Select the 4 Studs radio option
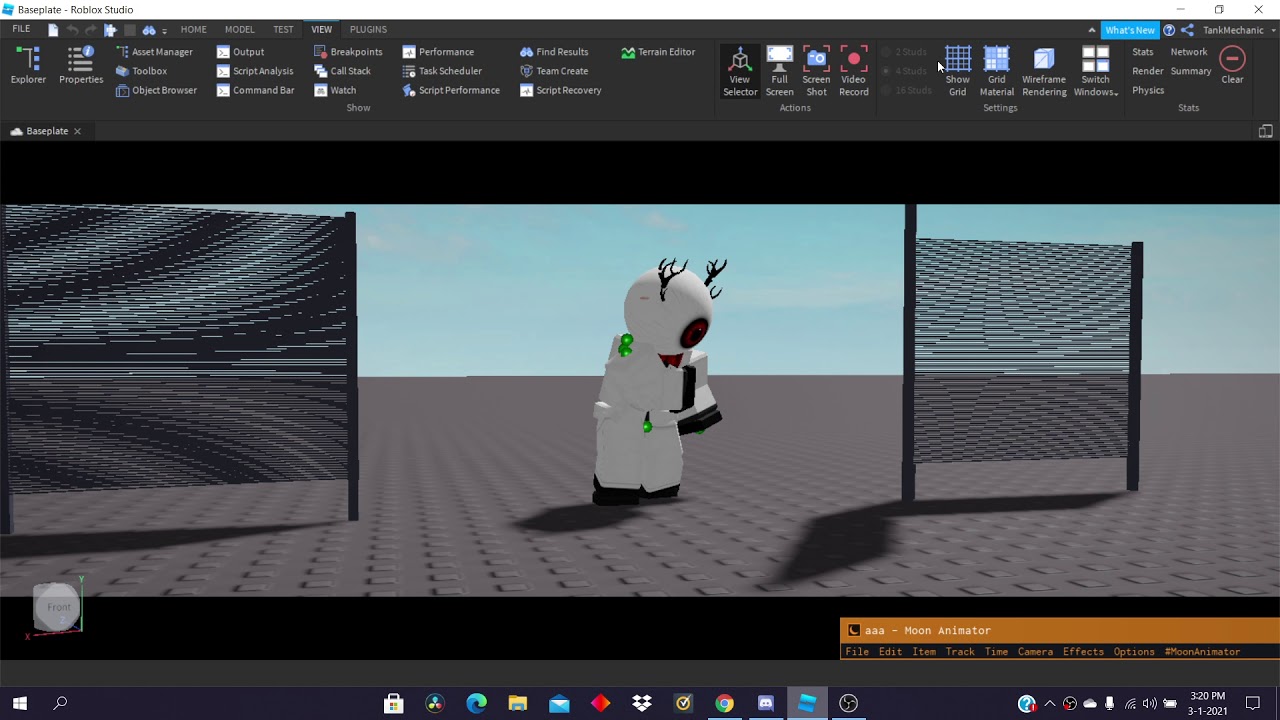The image size is (1280, 720). pyautogui.click(x=905, y=71)
